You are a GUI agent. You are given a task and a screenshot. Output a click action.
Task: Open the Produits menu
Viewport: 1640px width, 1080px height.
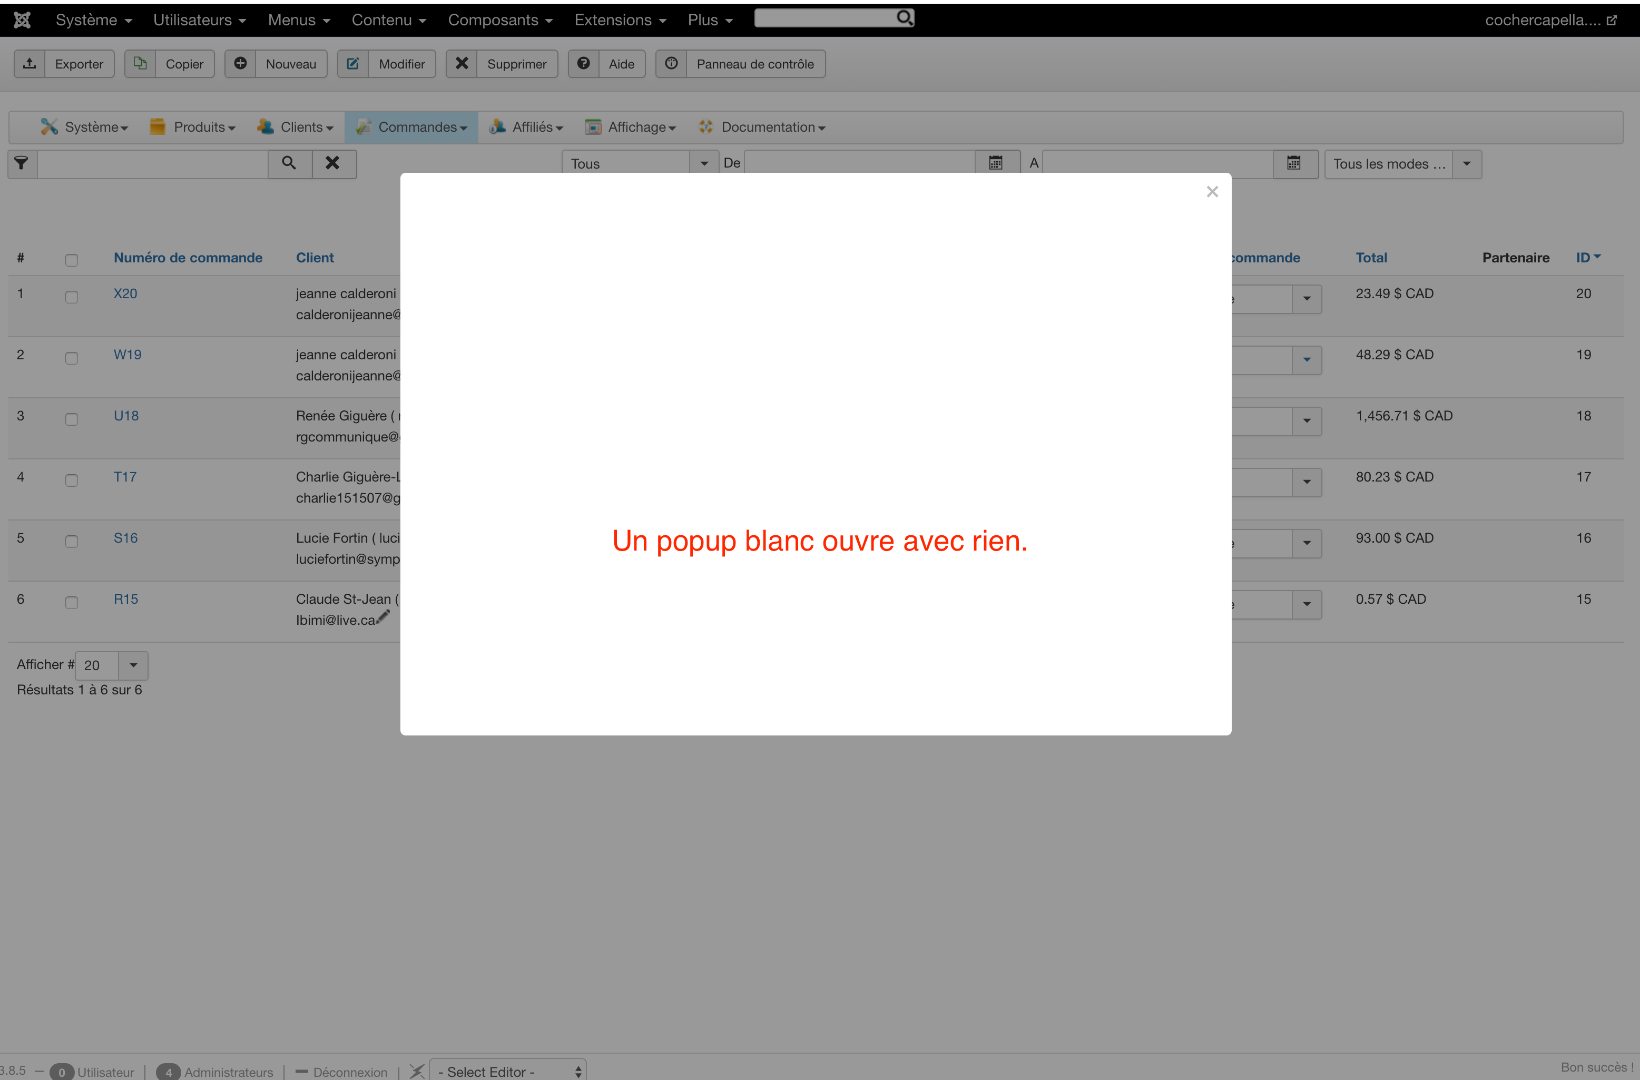tap(193, 127)
